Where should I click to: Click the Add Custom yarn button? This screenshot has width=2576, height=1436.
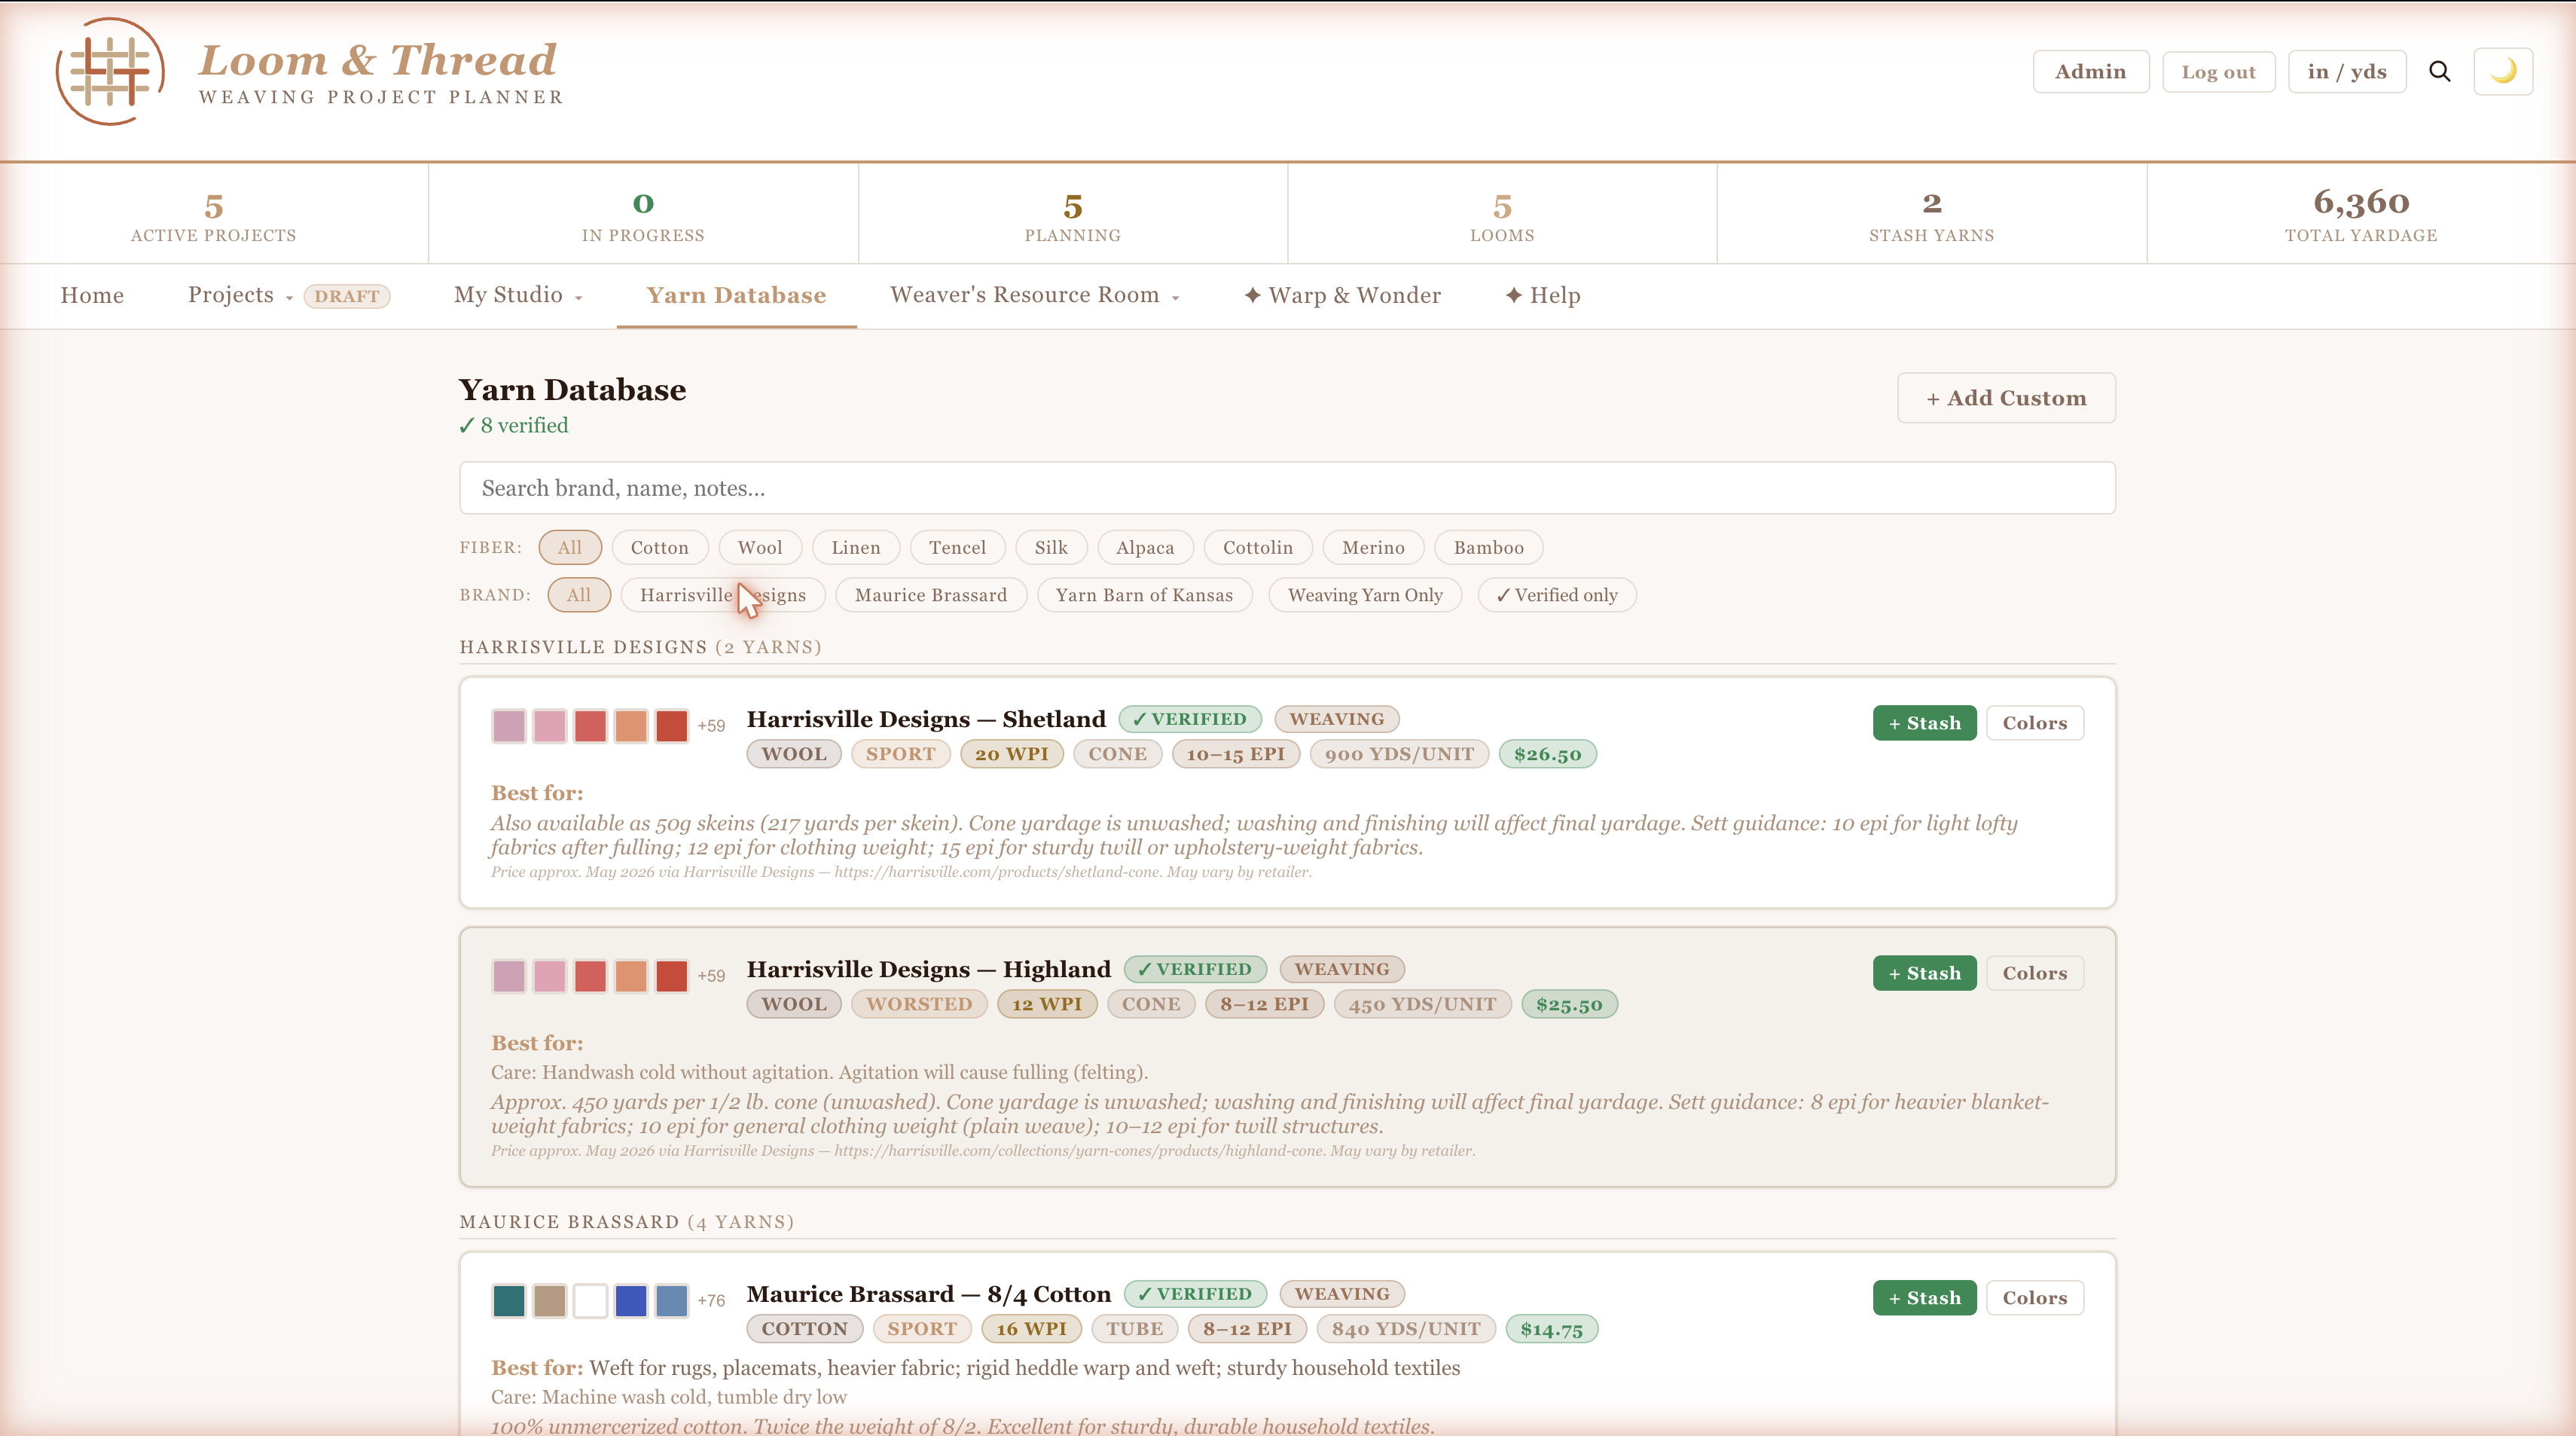click(2006, 398)
